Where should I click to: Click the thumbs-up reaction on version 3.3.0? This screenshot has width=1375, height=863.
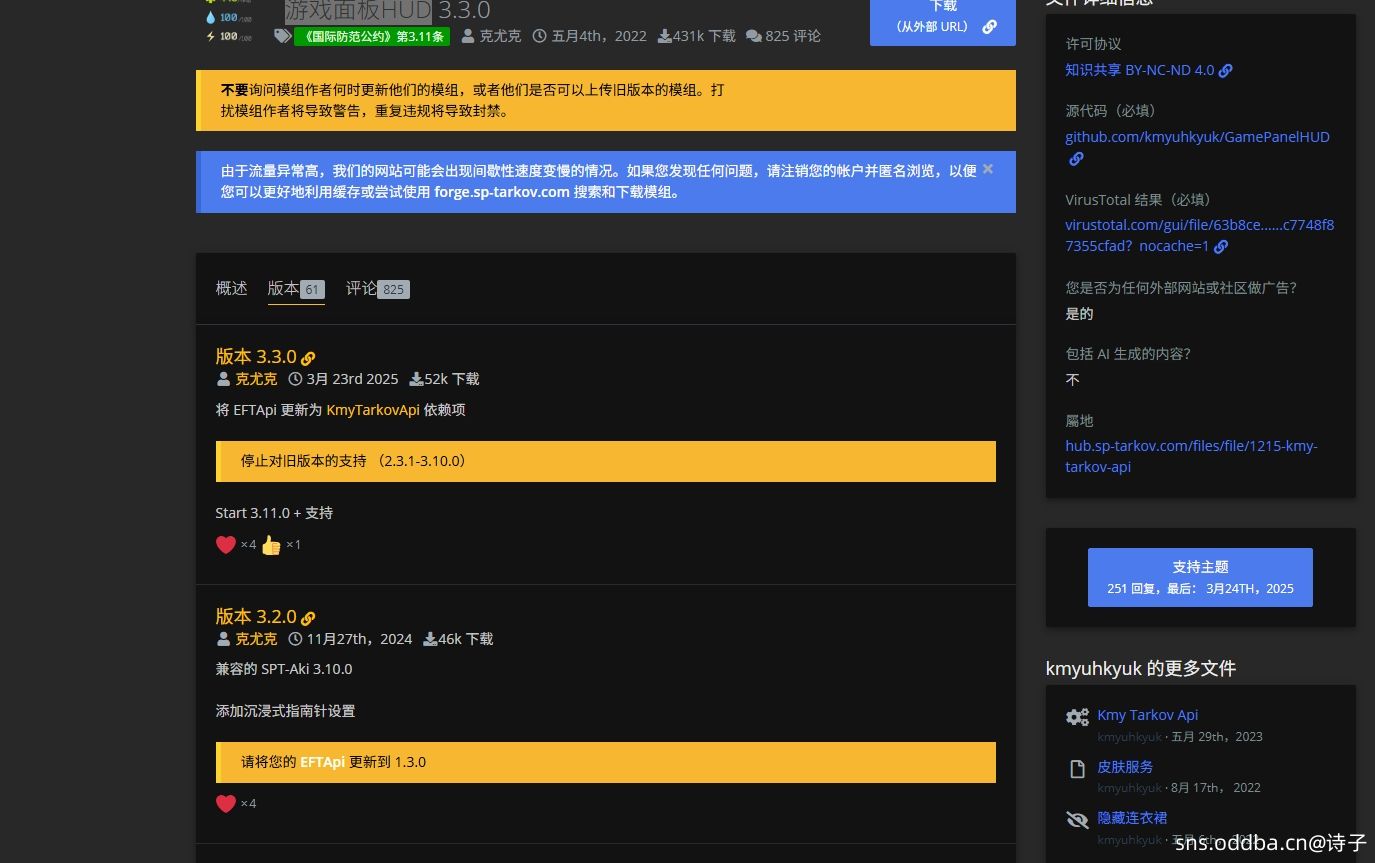[x=271, y=545]
